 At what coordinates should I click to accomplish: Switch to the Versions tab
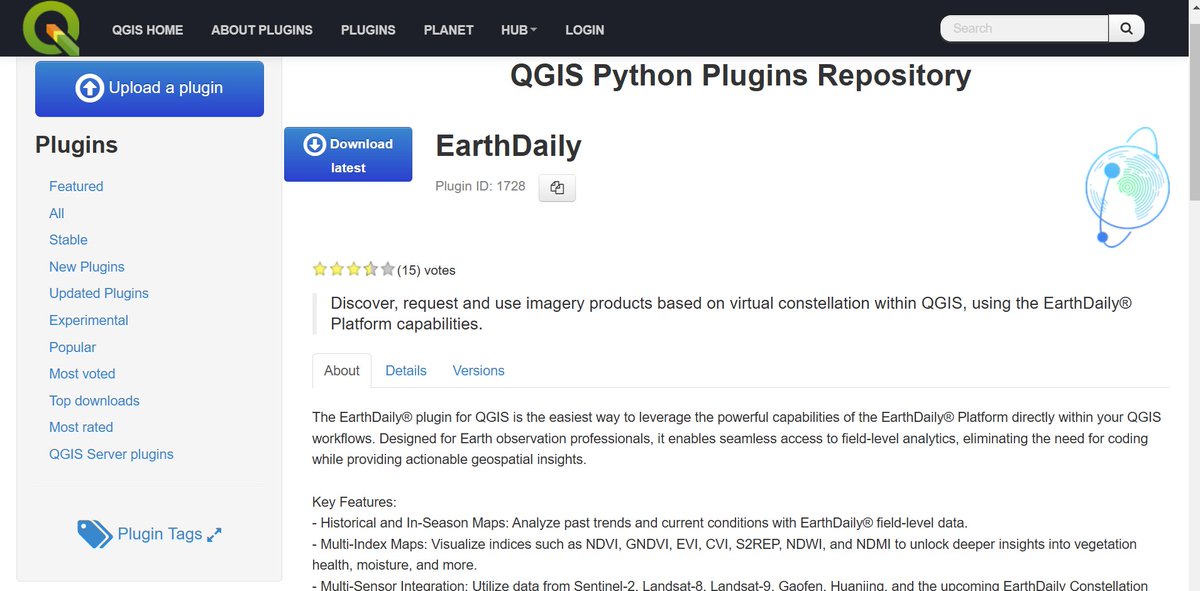(x=479, y=370)
